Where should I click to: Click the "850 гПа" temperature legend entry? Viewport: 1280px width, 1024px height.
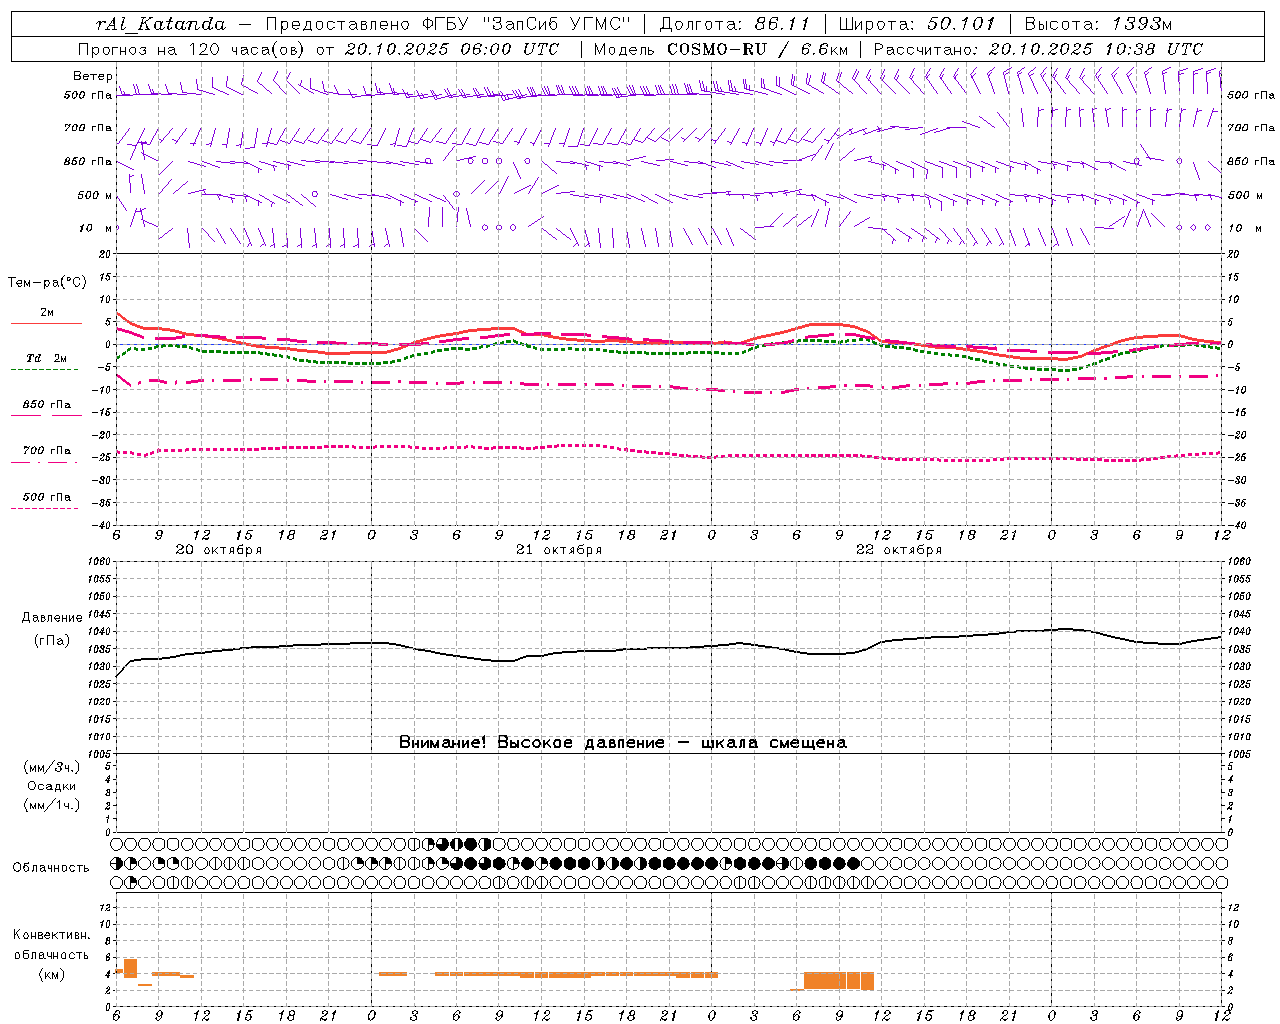point(47,405)
